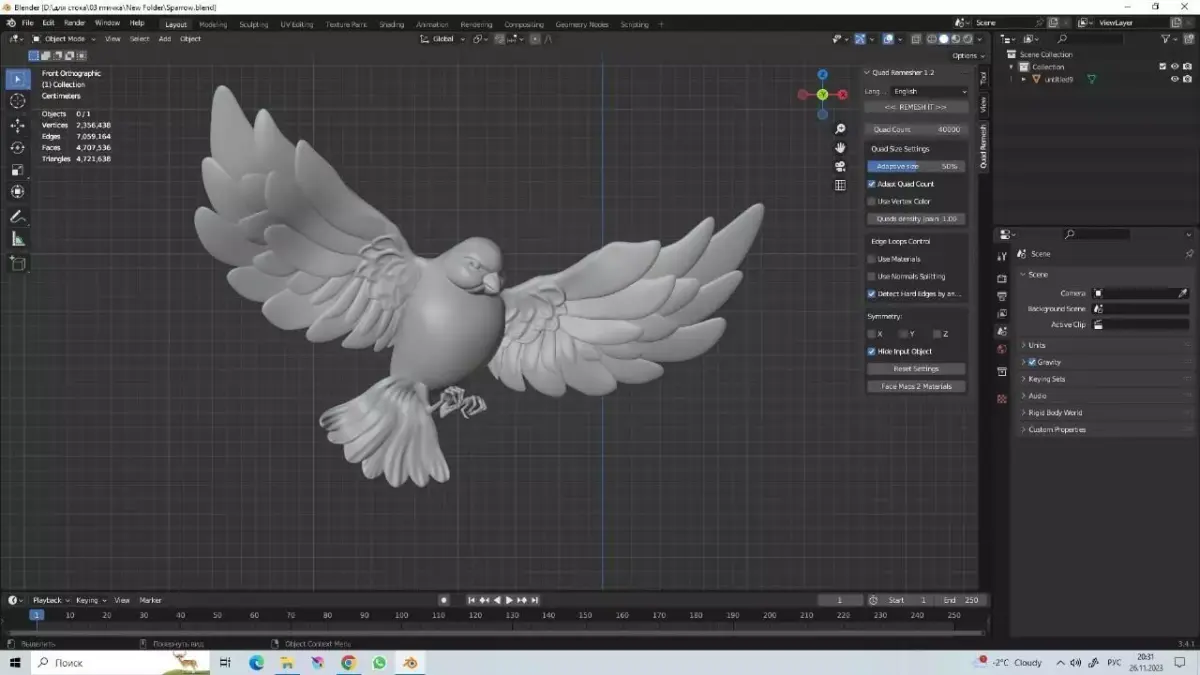Select the Cursor tool
The height and width of the screenshot is (675, 1200).
pyautogui.click(x=18, y=101)
